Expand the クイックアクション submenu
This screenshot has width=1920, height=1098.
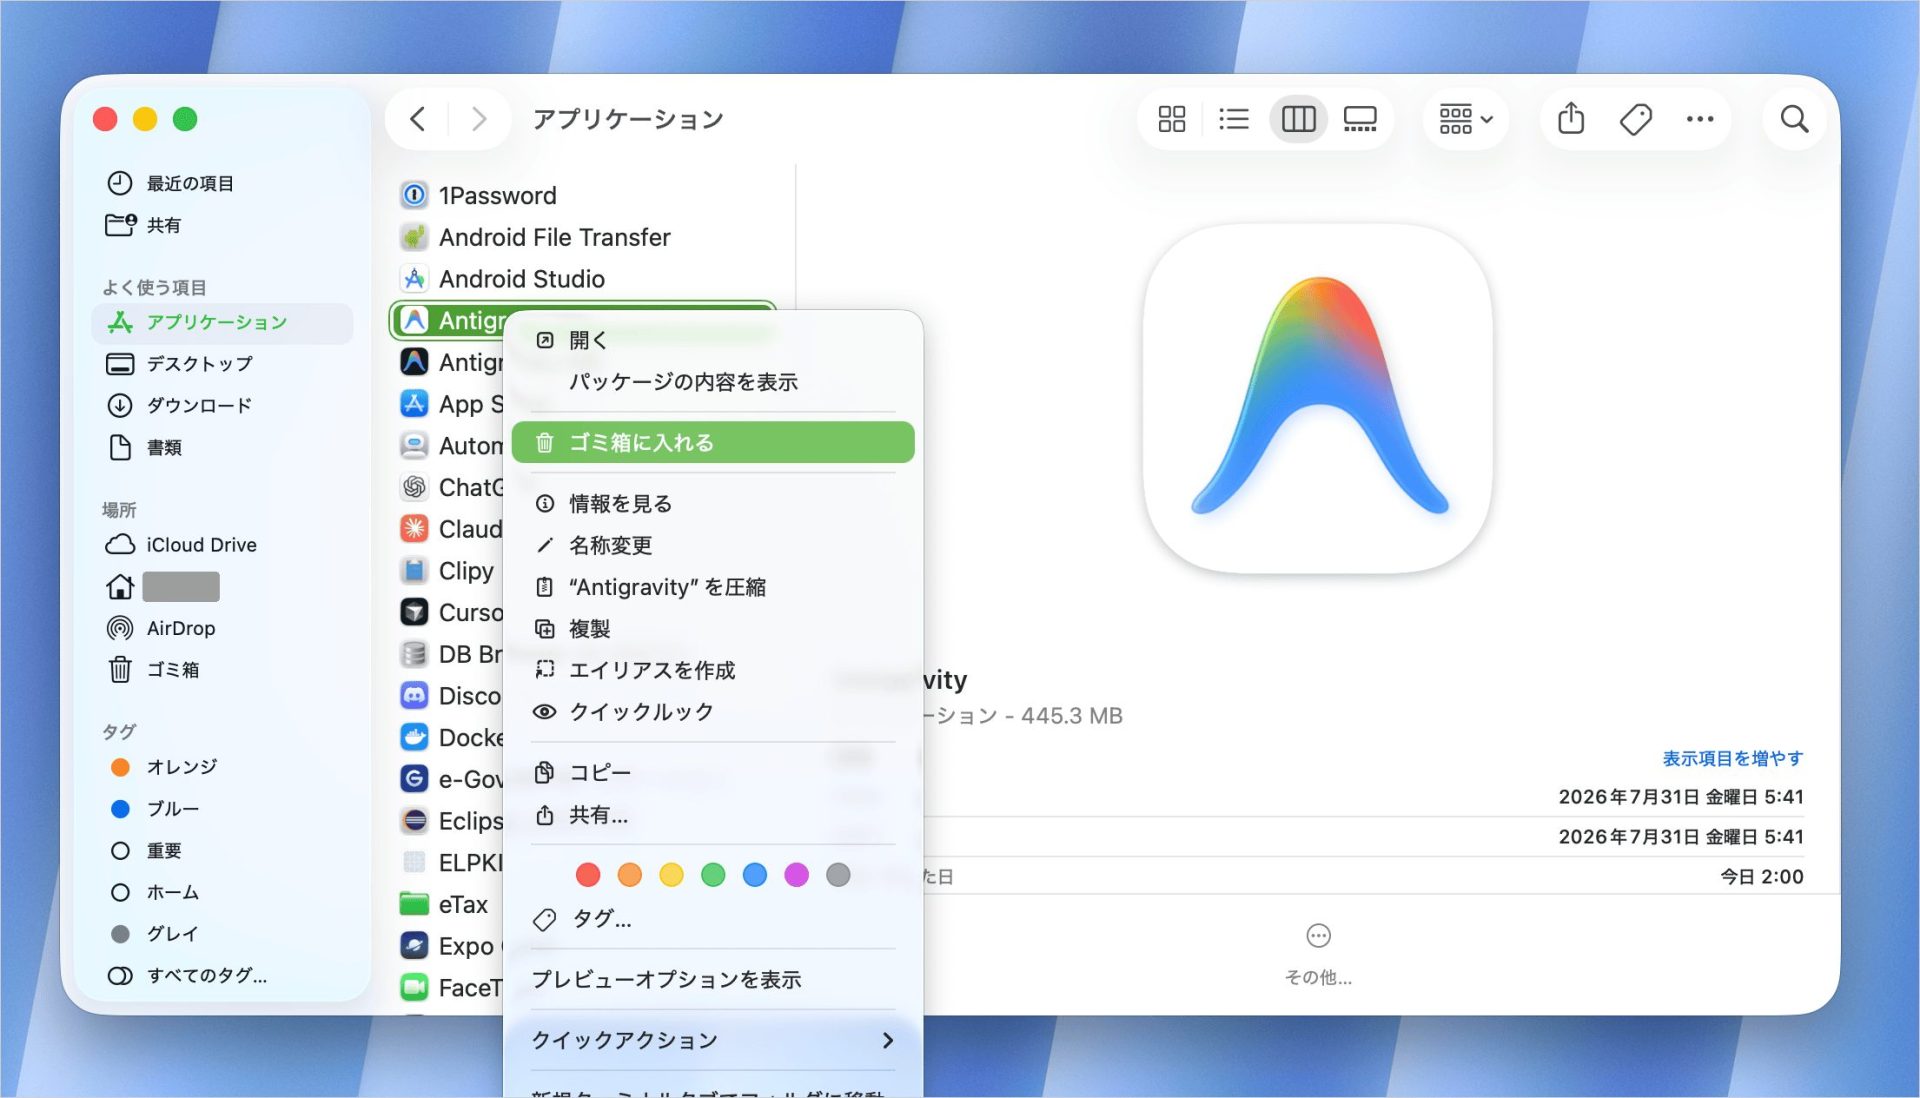[x=713, y=1041]
